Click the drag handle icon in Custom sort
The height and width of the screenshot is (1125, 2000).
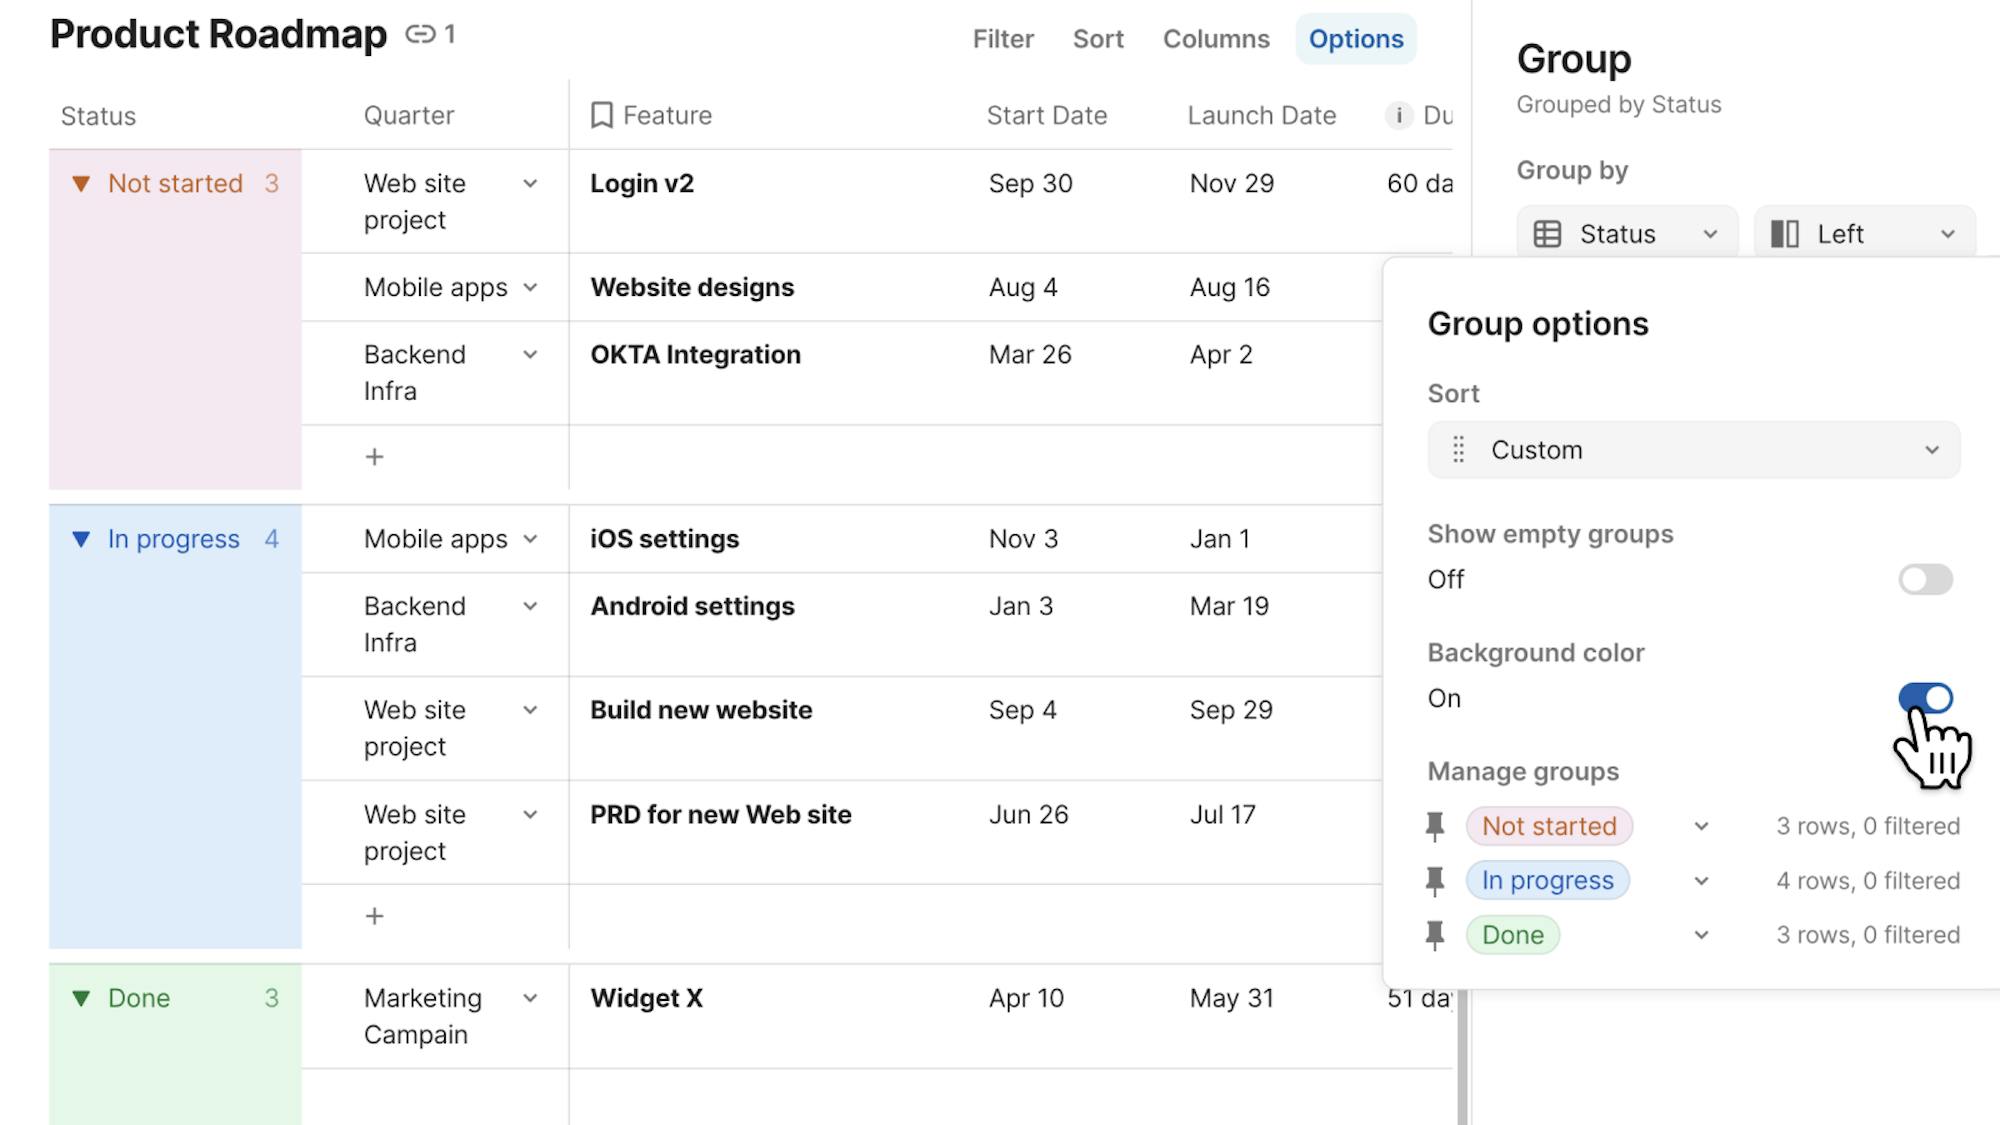[x=1458, y=450]
